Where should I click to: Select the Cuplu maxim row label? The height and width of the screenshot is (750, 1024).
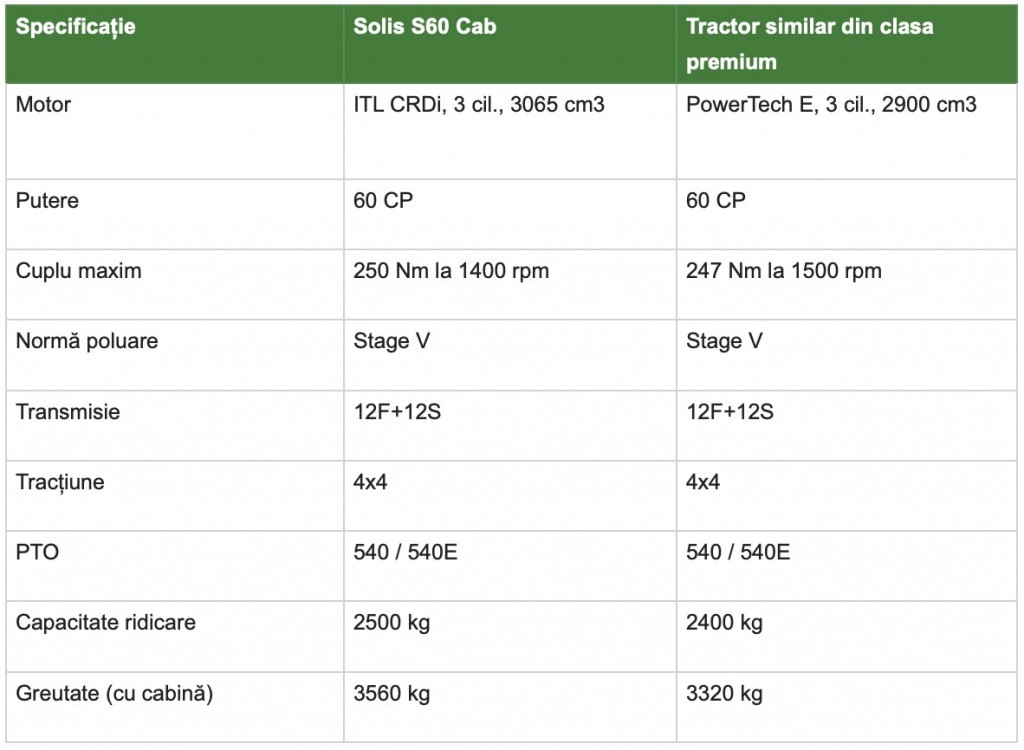click(79, 271)
